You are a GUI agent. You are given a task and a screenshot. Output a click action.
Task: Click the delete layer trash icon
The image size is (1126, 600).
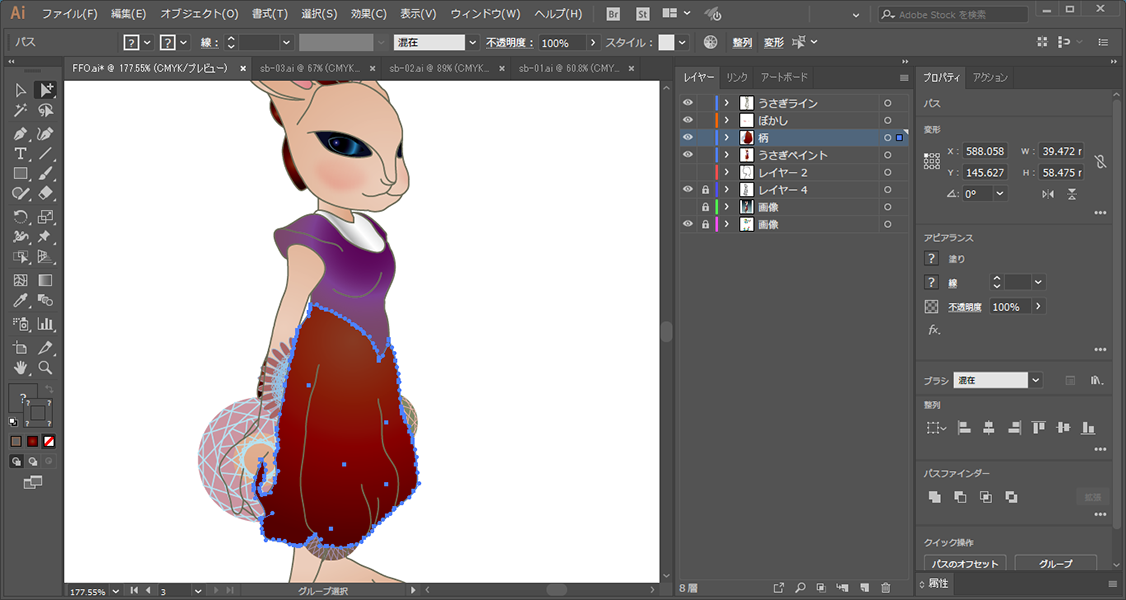click(x=885, y=588)
